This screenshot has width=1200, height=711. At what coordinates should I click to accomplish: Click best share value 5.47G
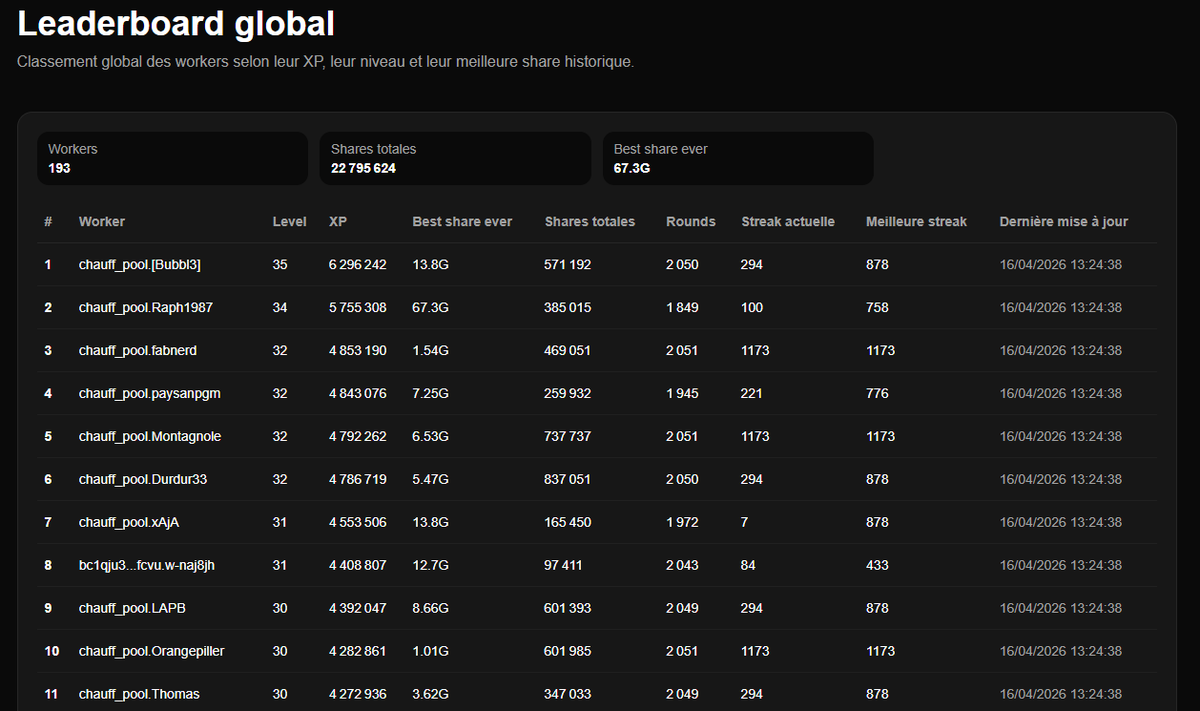[x=430, y=480]
